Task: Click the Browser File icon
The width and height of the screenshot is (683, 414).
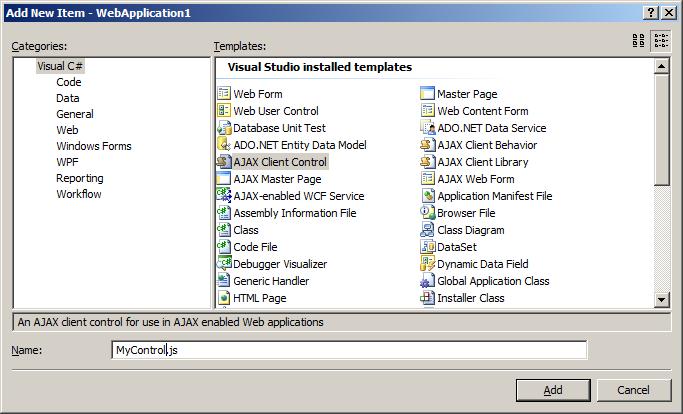Action: [427, 213]
